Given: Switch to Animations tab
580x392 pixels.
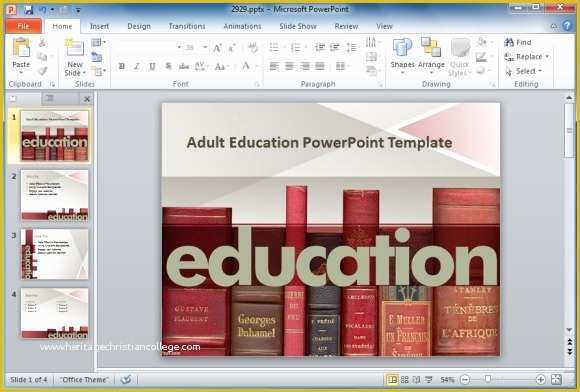Looking at the screenshot, I should click(242, 26).
